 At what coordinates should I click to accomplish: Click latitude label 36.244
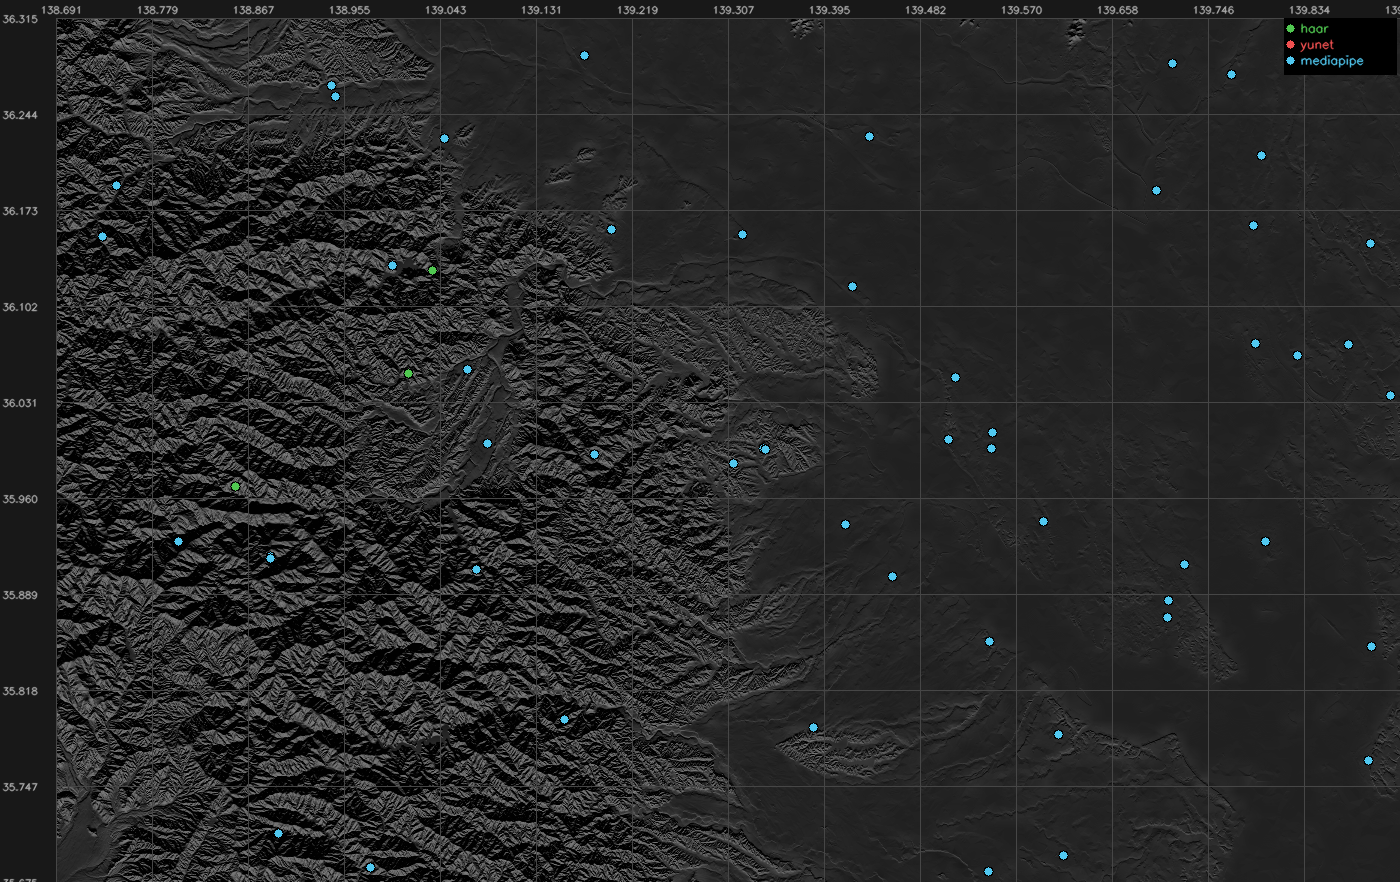pyautogui.click(x=20, y=115)
